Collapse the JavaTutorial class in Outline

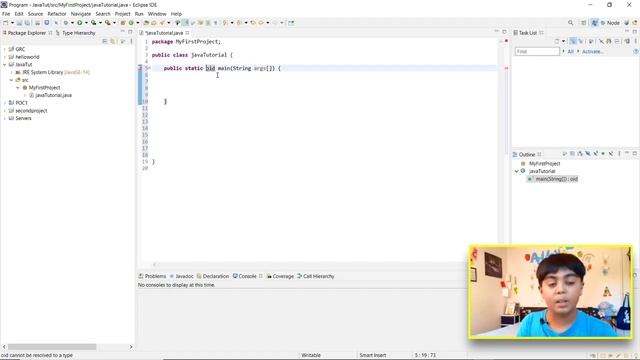pos(517,171)
